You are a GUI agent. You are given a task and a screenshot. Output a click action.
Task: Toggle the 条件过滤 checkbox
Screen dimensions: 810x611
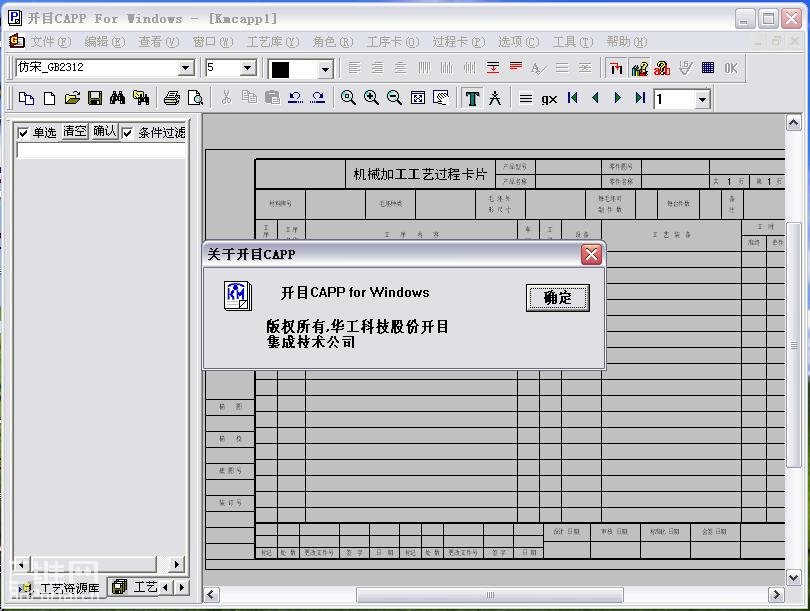[x=127, y=133]
